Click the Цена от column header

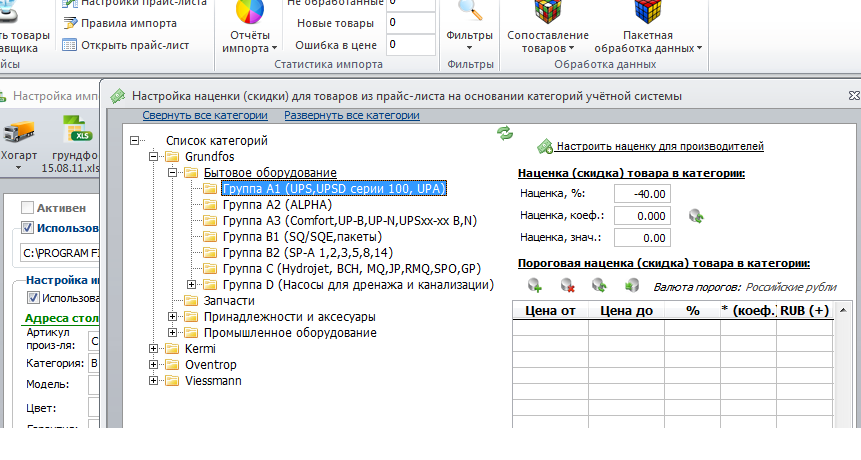coord(550,310)
